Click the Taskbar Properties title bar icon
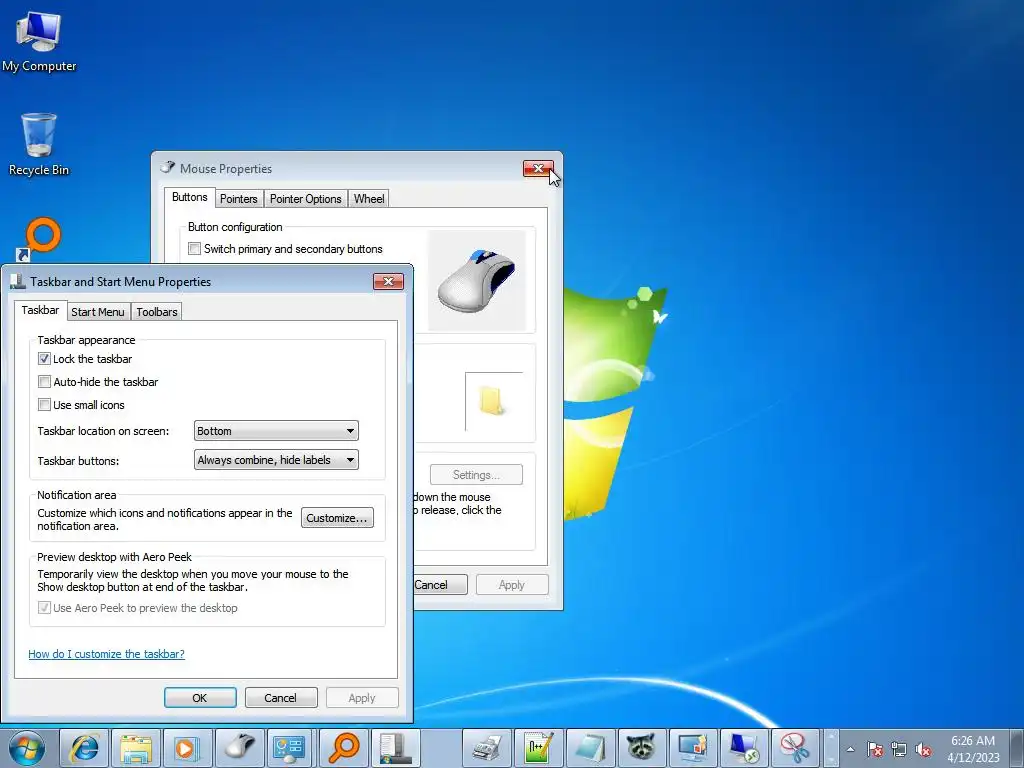The height and width of the screenshot is (768, 1024). point(18,281)
